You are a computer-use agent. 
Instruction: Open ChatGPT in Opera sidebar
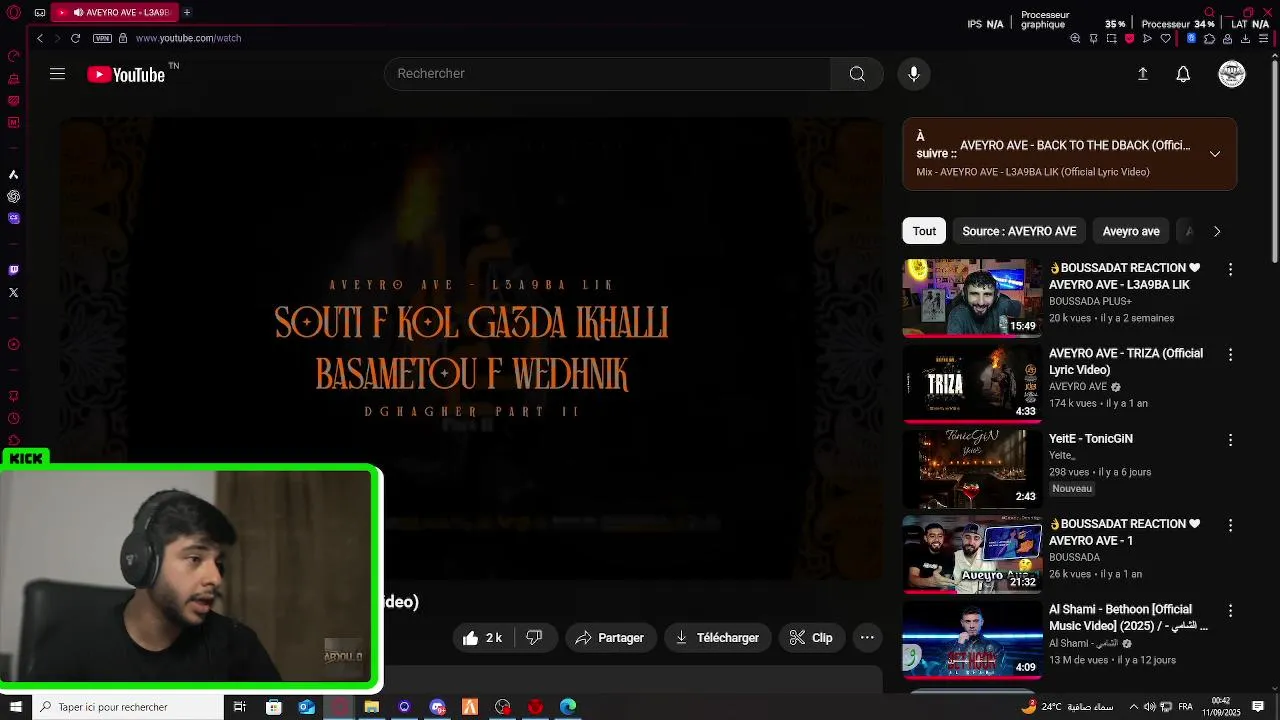tap(13, 196)
